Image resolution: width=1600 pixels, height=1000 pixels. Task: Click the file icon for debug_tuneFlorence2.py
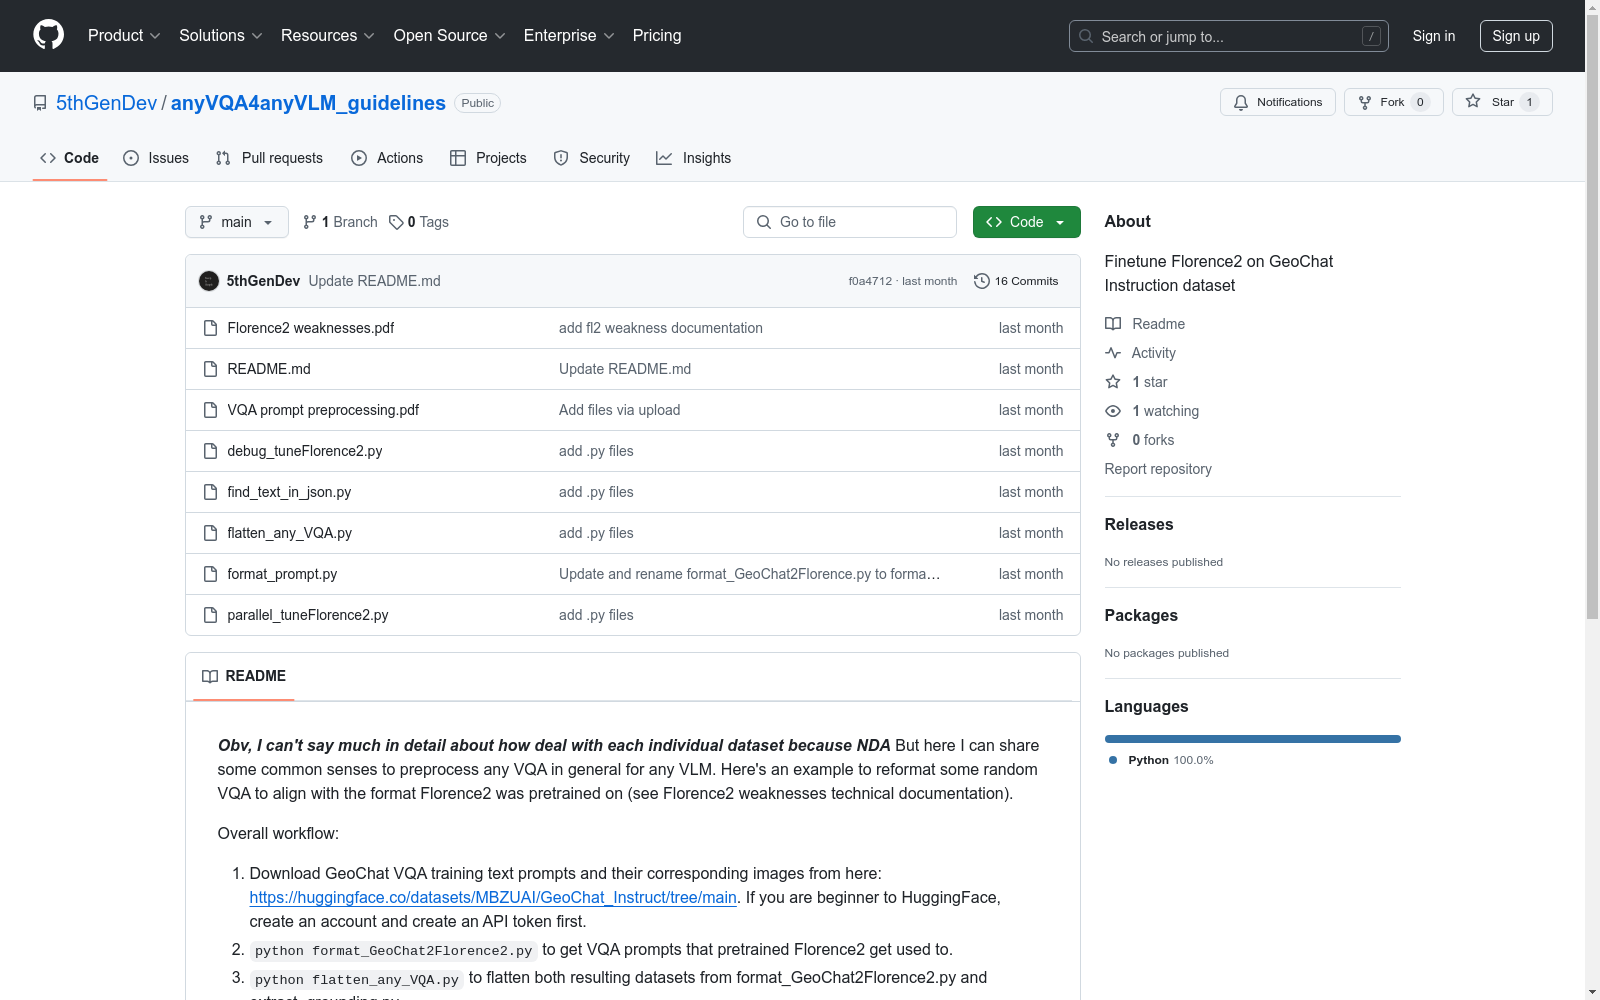[x=210, y=451]
